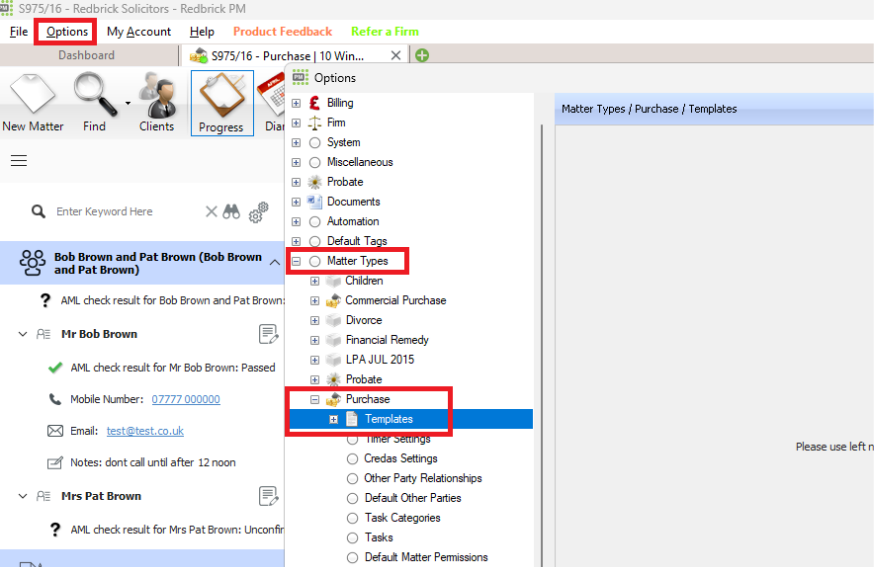The width and height of the screenshot is (876, 567).
Task: Click the notes pencil icon by Notes
Action: pos(55,463)
